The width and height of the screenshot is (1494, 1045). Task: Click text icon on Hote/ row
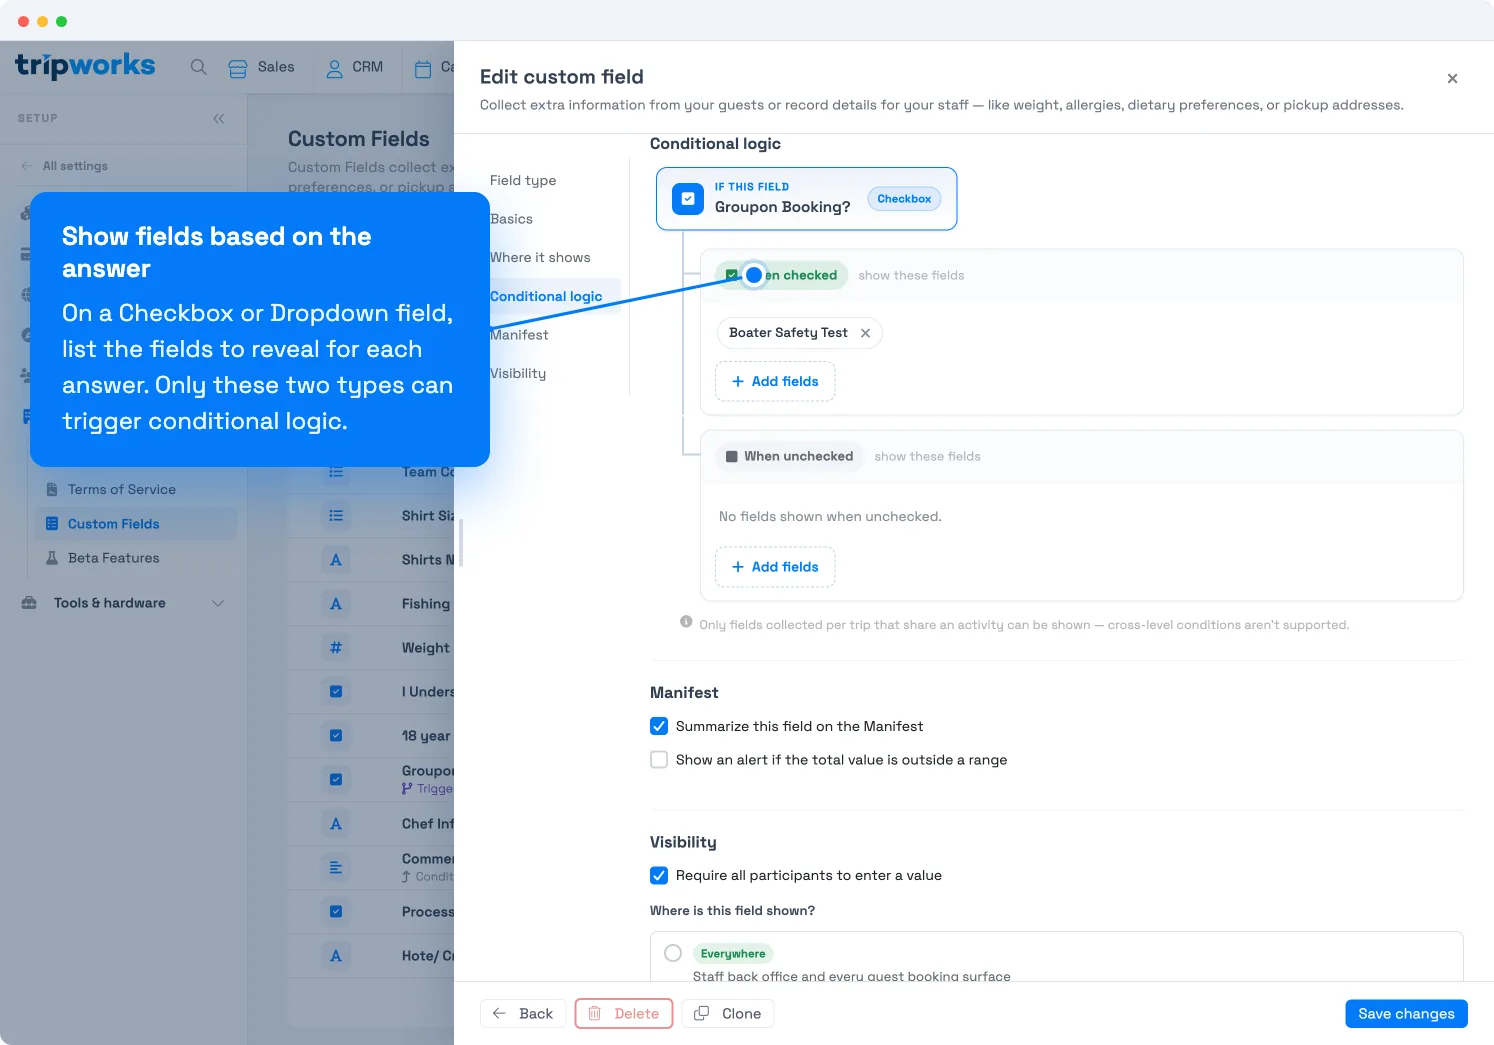pyautogui.click(x=336, y=956)
